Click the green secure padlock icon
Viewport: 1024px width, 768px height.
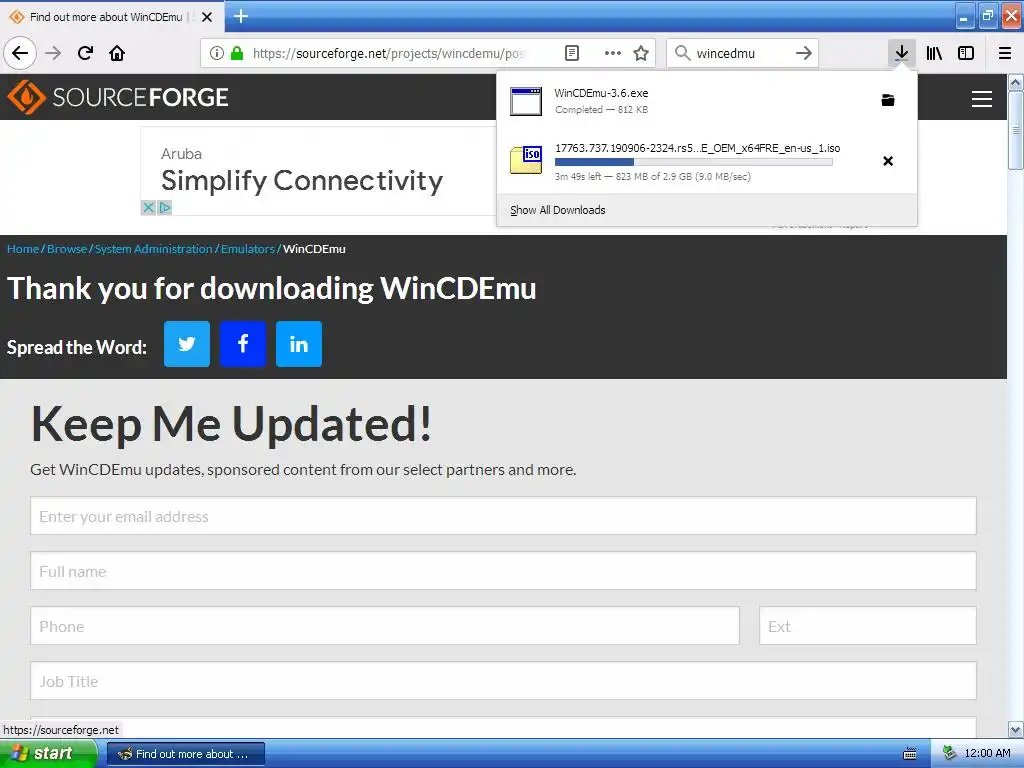[x=237, y=53]
